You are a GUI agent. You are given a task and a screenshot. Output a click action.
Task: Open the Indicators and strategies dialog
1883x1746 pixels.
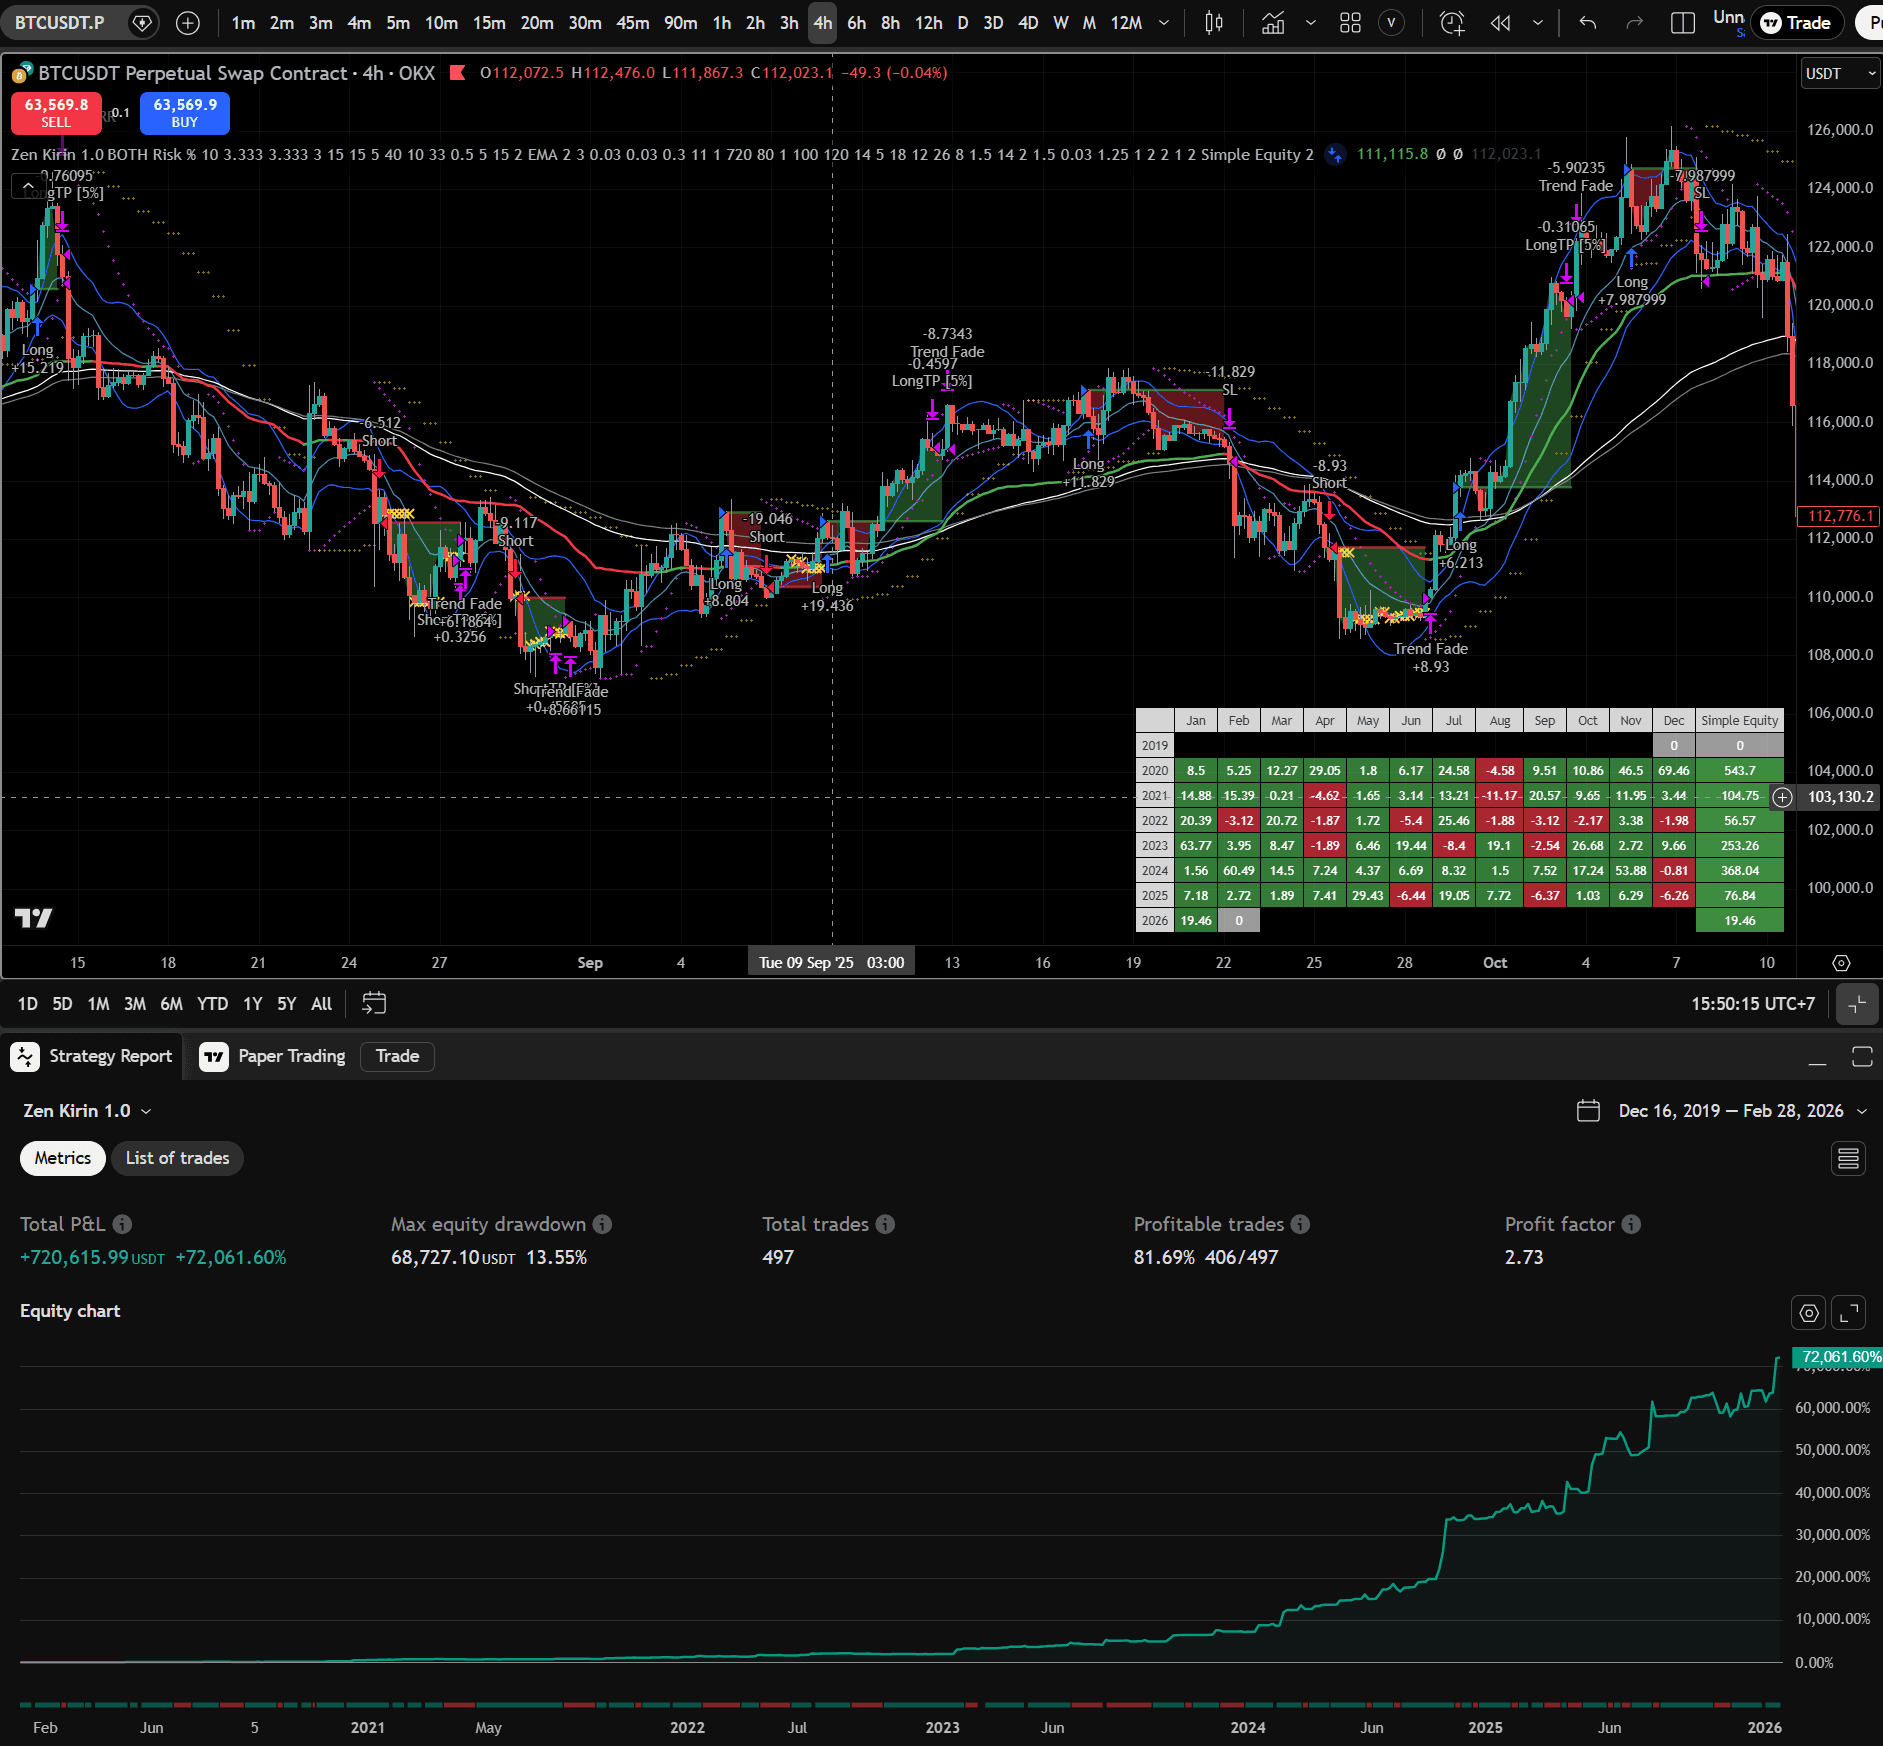(1273, 23)
